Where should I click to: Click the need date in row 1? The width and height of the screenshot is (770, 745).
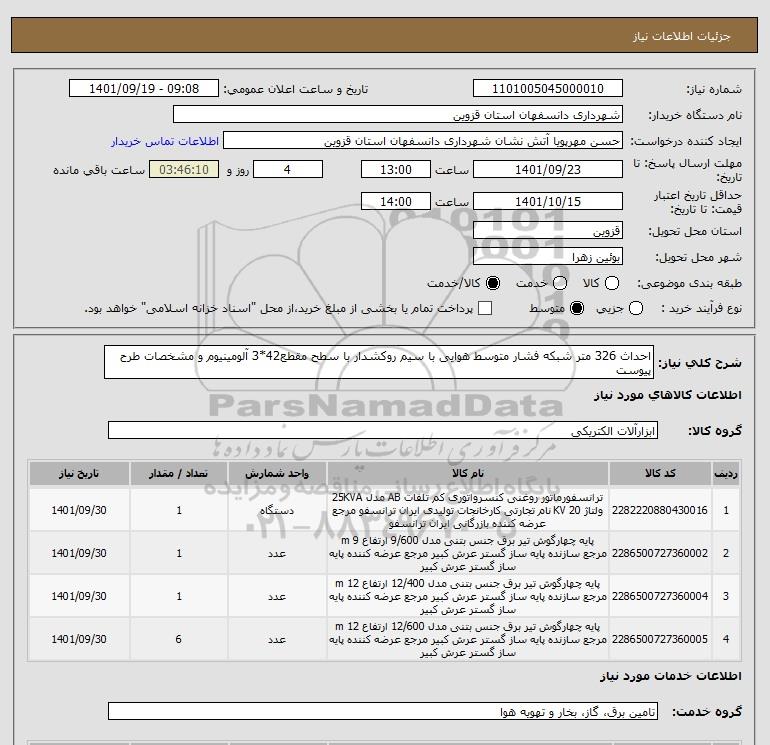click(79, 510)
